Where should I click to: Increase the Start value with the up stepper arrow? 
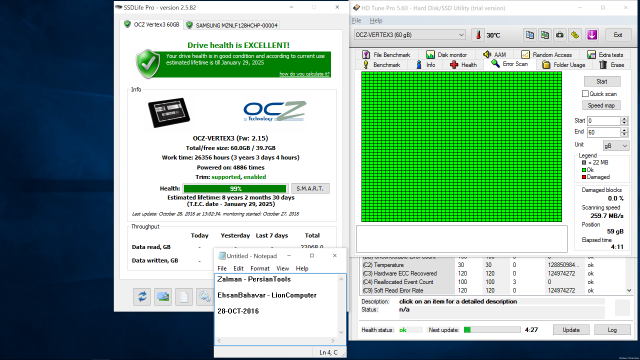[624, 119]
